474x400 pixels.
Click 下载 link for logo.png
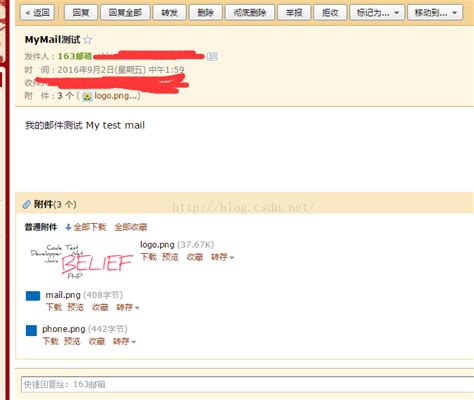148,257
